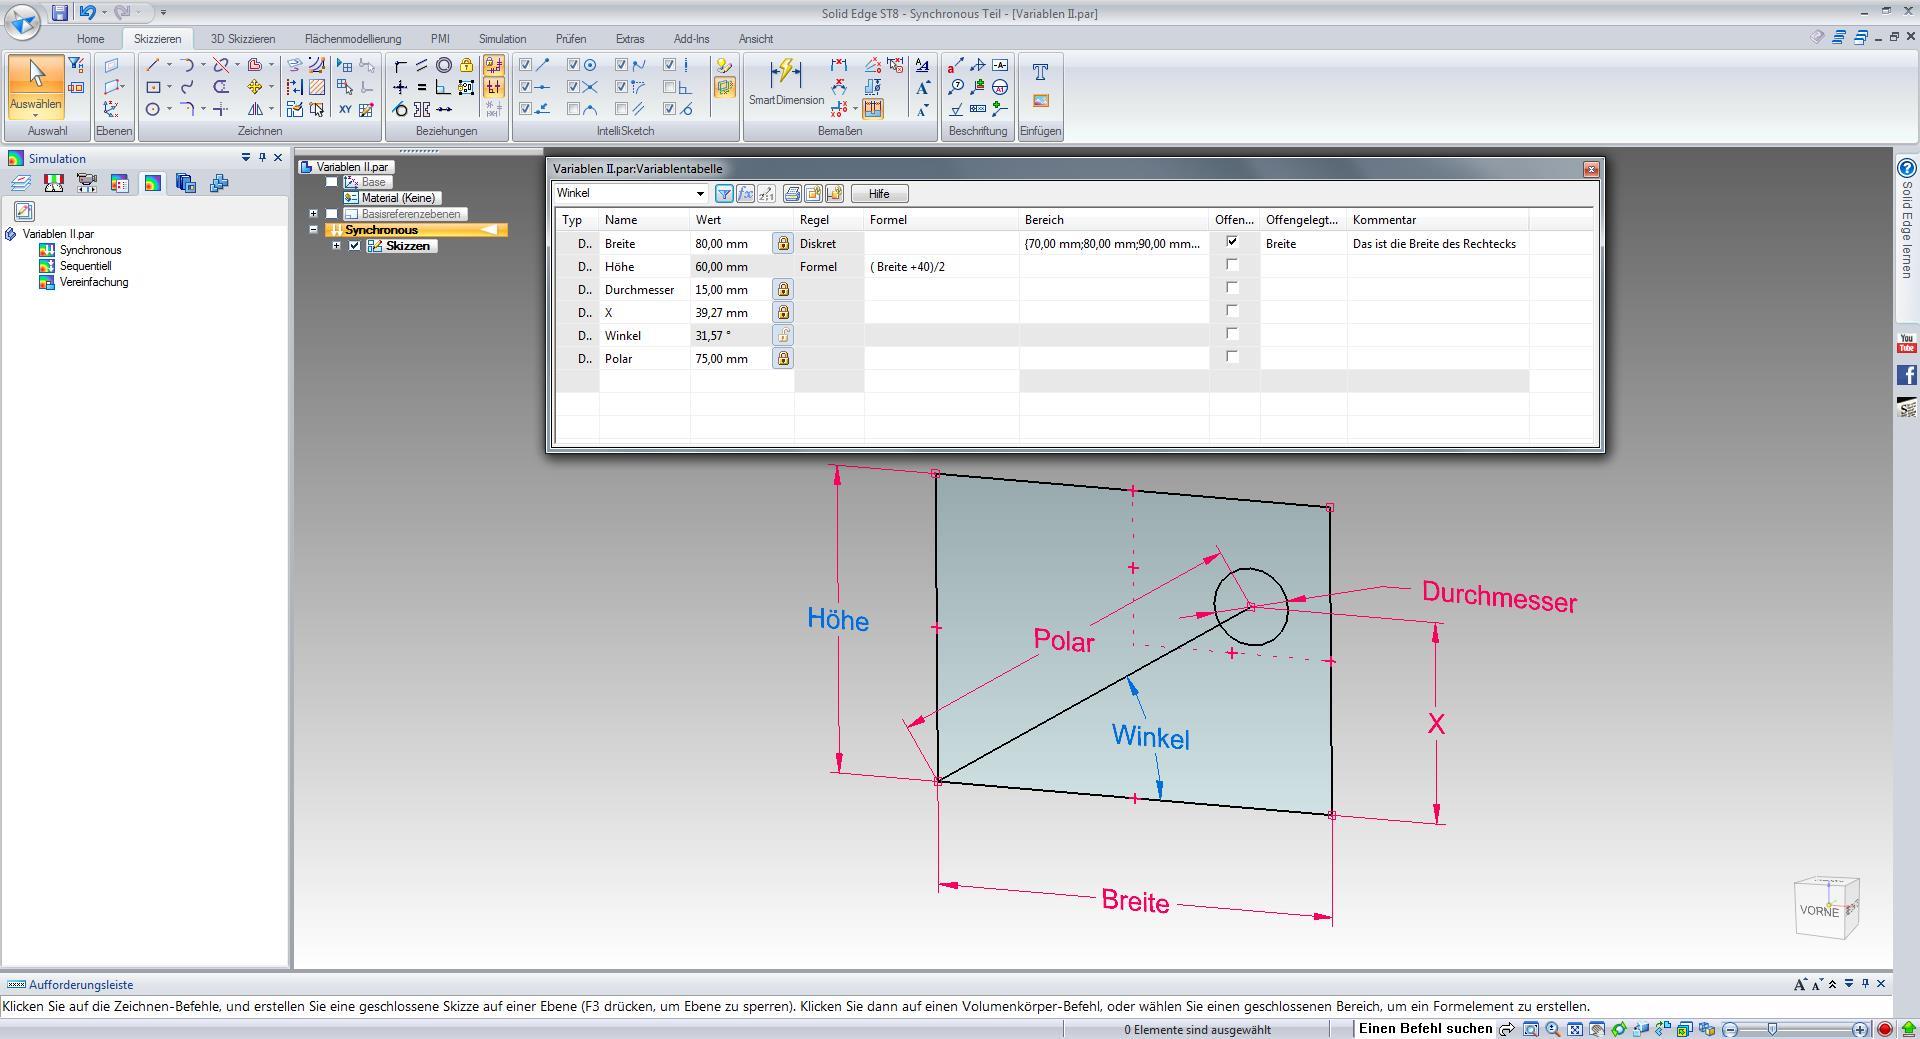Click the Insert Image icon in Einfügen
The height and width of the screenshot is (1039, 1920).
pyautogui.click(x=1040, y=101)
